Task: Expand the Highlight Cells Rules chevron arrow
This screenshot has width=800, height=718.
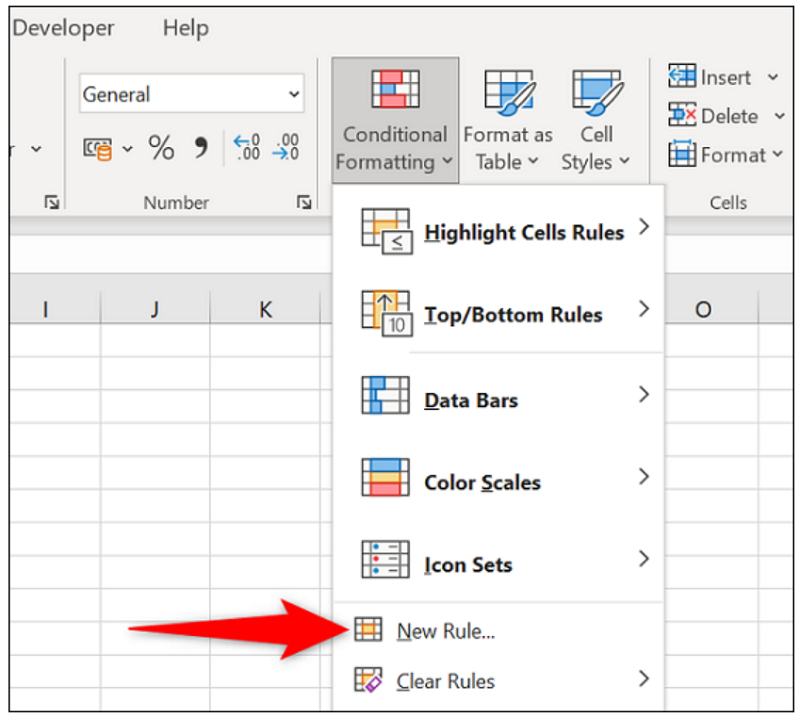Action: click(x=644, y=226)
